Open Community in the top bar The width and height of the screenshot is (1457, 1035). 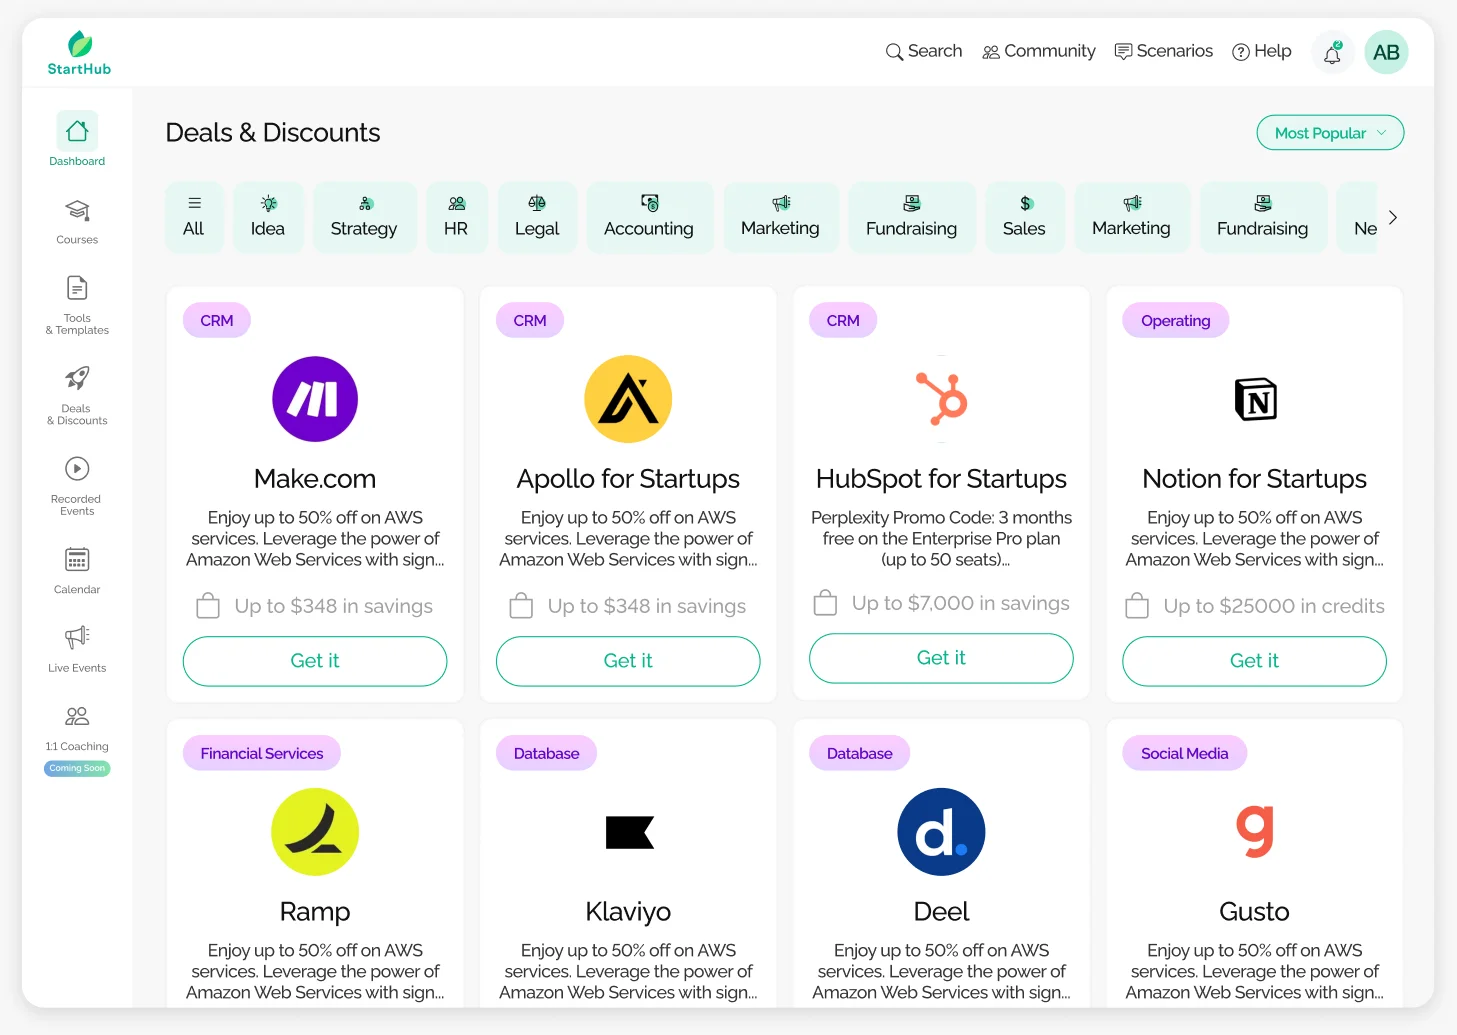tap(1039, 51)
